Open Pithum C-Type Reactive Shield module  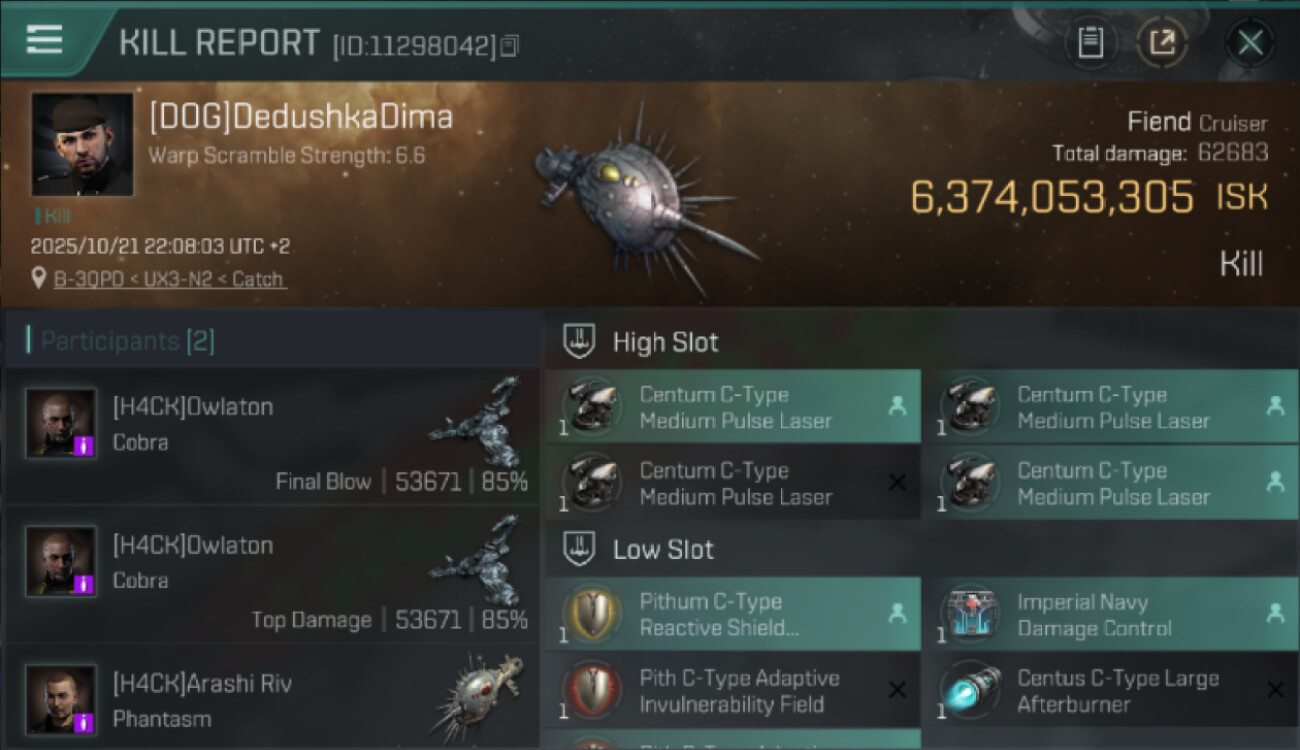pos(733,615)
